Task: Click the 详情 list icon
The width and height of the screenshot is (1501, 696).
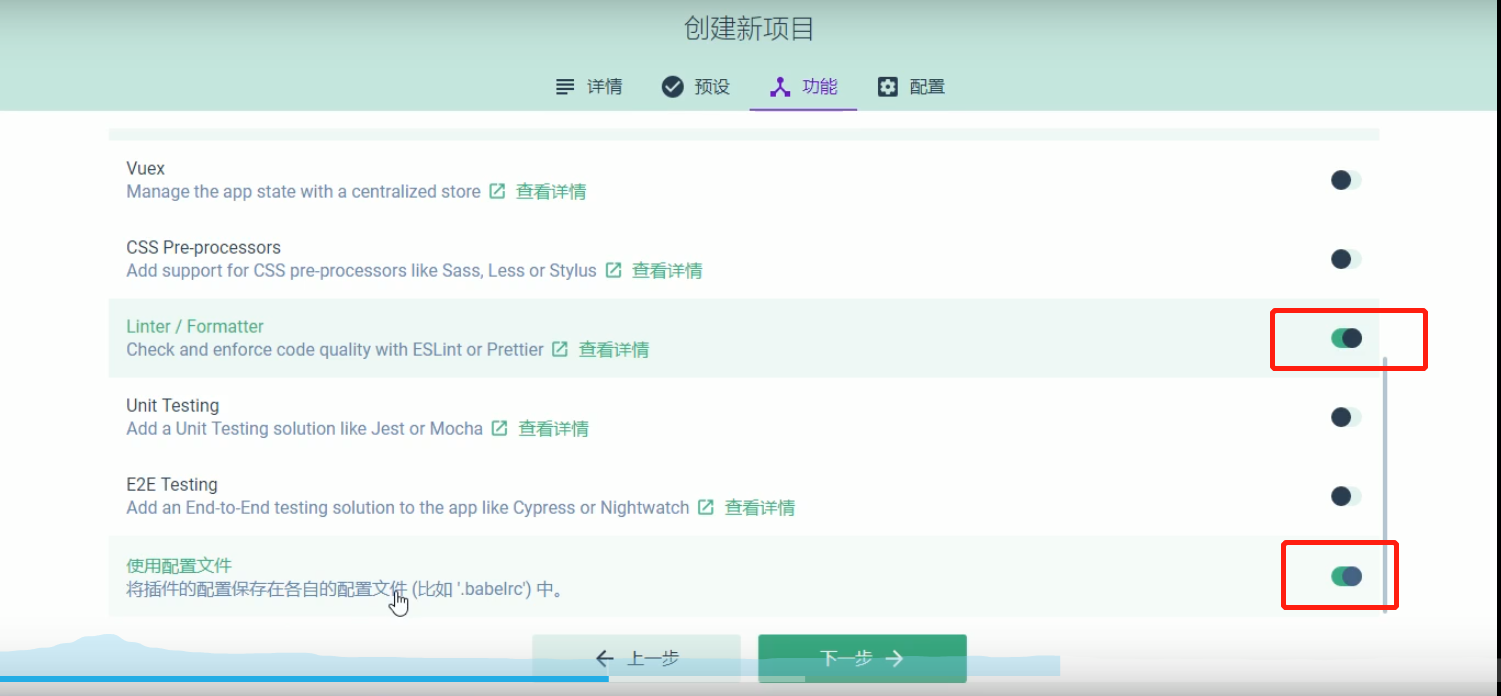Action: pyautogui.click(x=566, y=87)
